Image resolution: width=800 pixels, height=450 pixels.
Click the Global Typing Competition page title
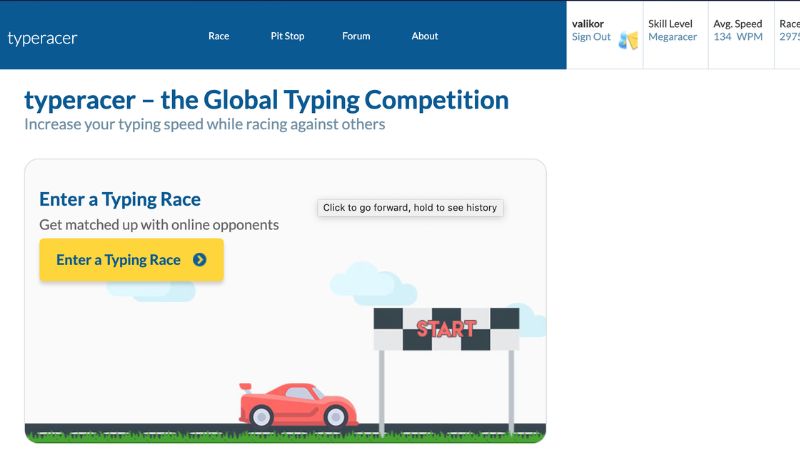266,100
